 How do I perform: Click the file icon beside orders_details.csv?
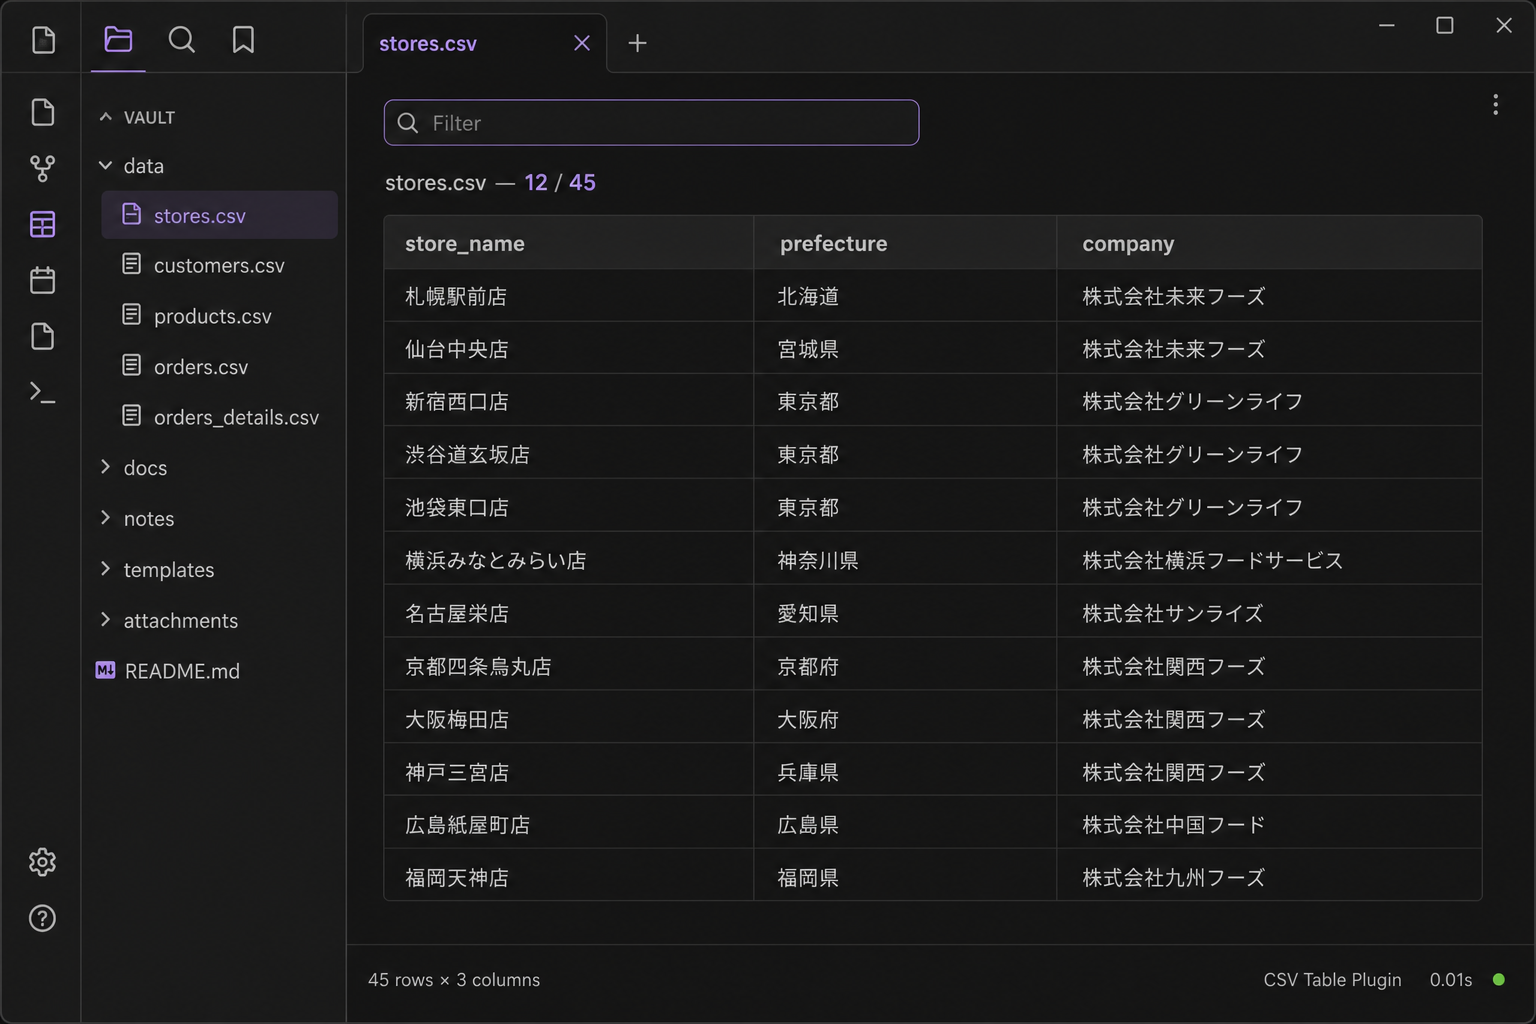point(131,415)
